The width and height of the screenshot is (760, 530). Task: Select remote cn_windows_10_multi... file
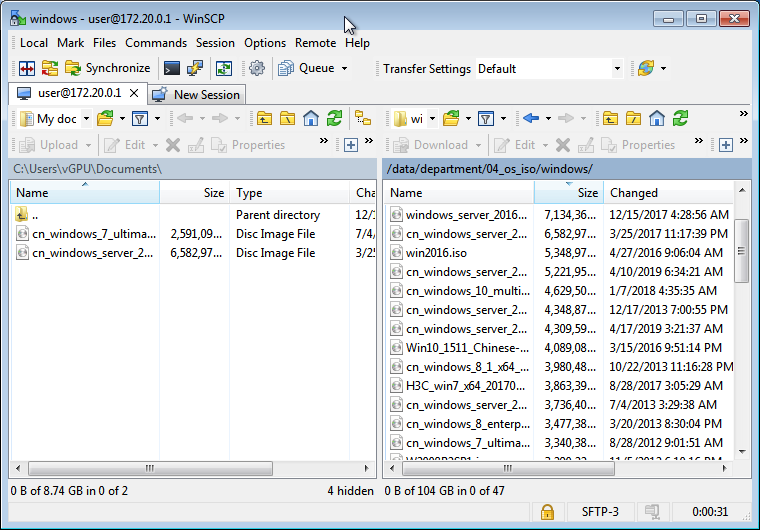click(x=560, y=291)
